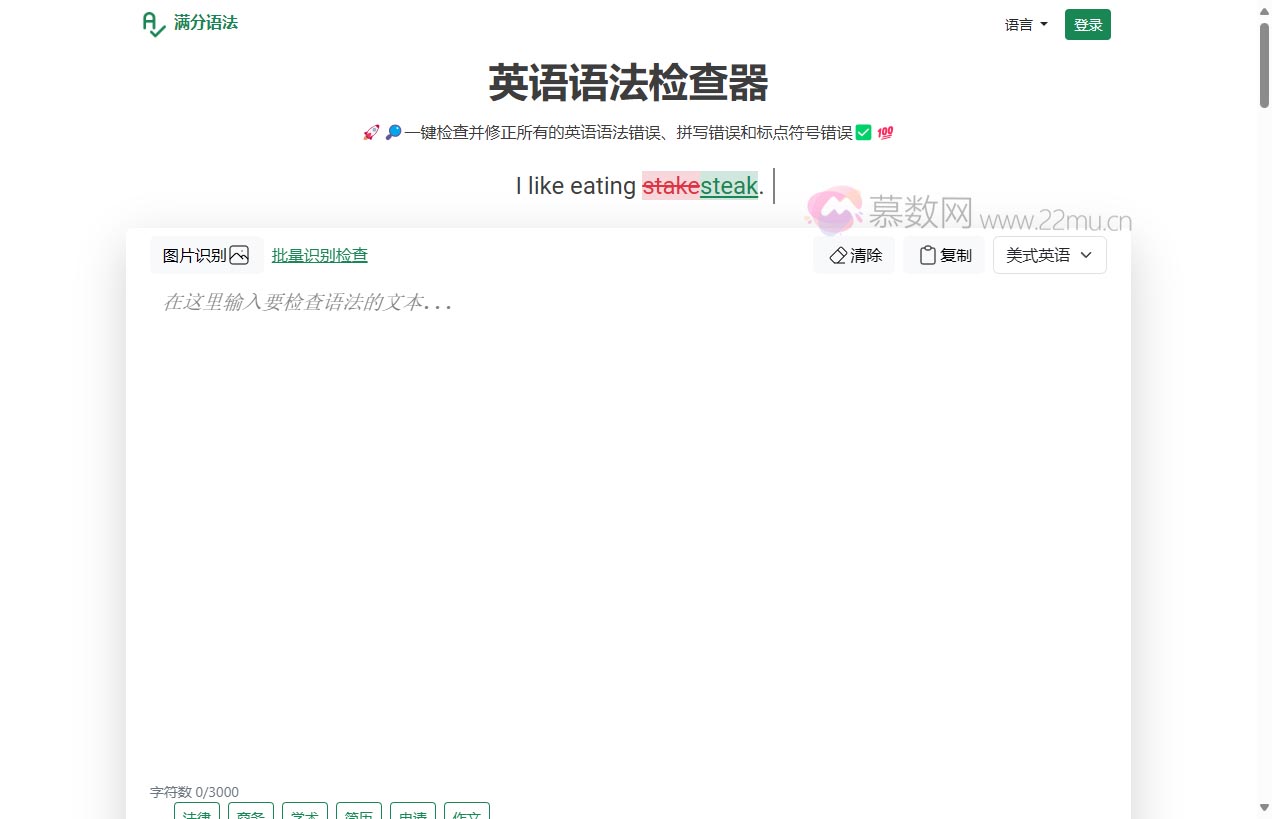Image resolution: width=1272 pixels, height=819 pixels.
Task: Select the 简历 sample text tag
Action: tap(359, 814)
